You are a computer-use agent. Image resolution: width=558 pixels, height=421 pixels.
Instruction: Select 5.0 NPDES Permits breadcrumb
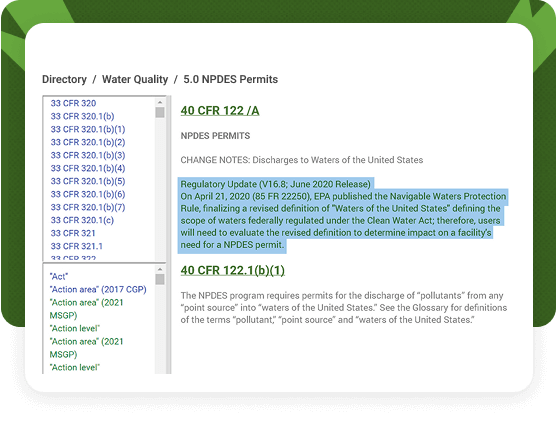coord(231,79)
